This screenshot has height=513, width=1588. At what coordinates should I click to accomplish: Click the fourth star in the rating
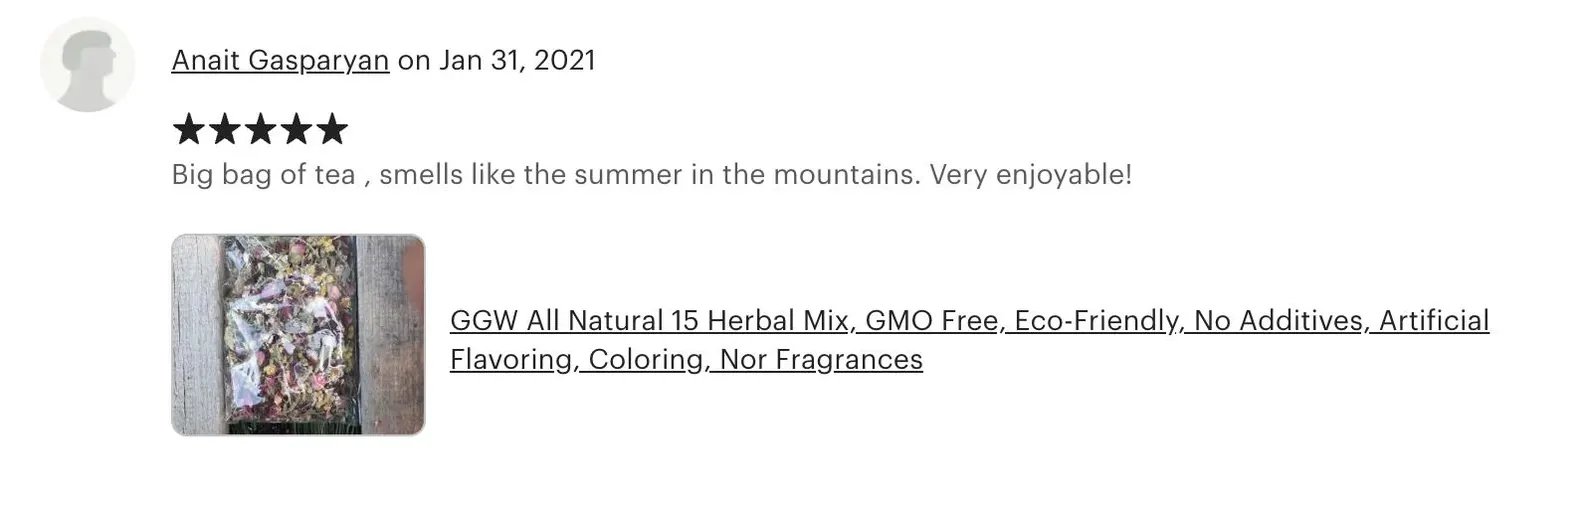[x=296, y=130]
